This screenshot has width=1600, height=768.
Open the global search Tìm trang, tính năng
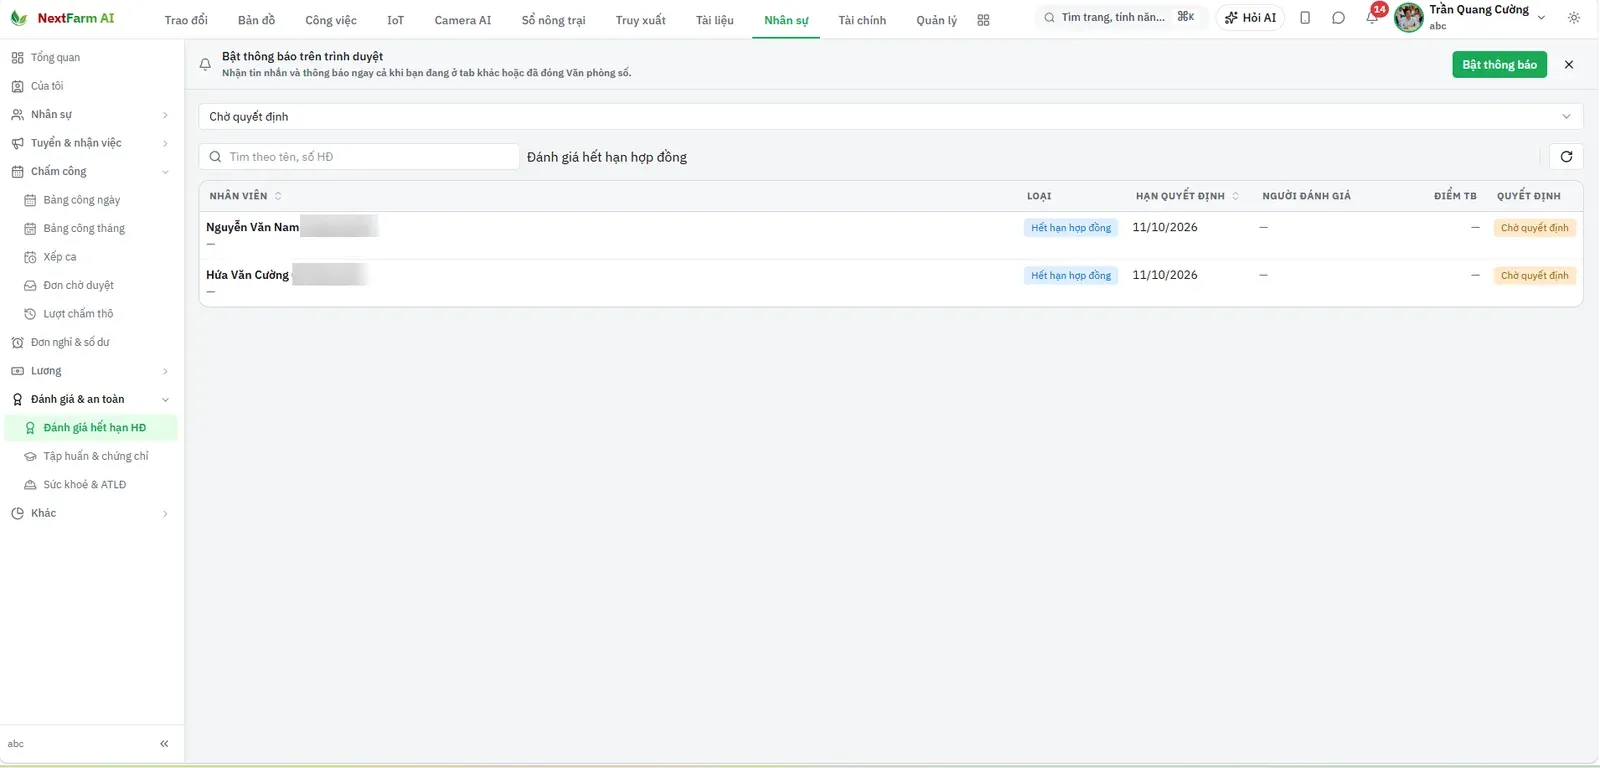click(1120, 18)
